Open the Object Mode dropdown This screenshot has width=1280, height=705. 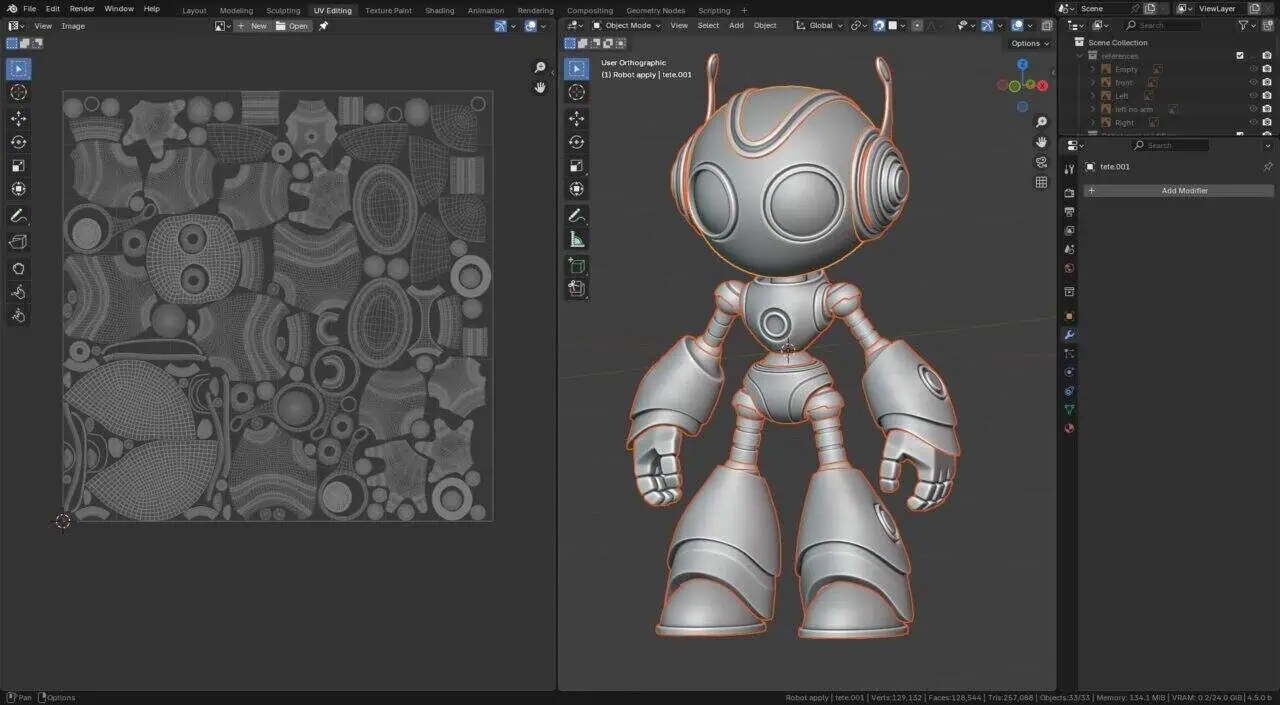pyautogui.click(x=627, y=25)
